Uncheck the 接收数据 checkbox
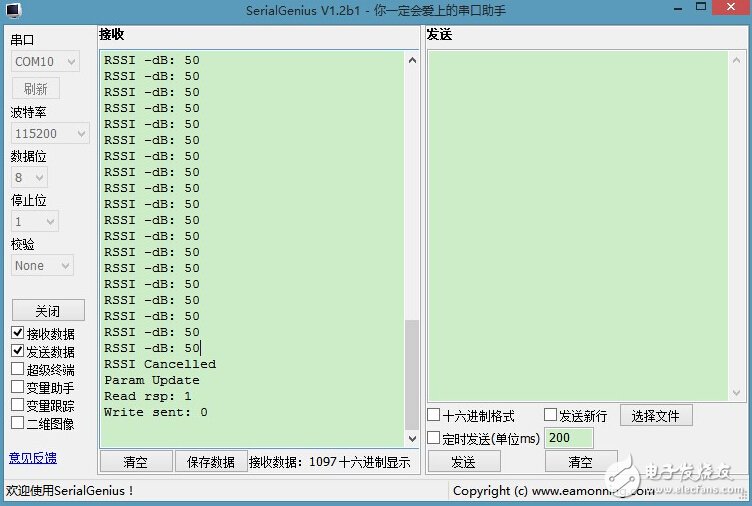This screenshot has height=506, width=752. 17,332
